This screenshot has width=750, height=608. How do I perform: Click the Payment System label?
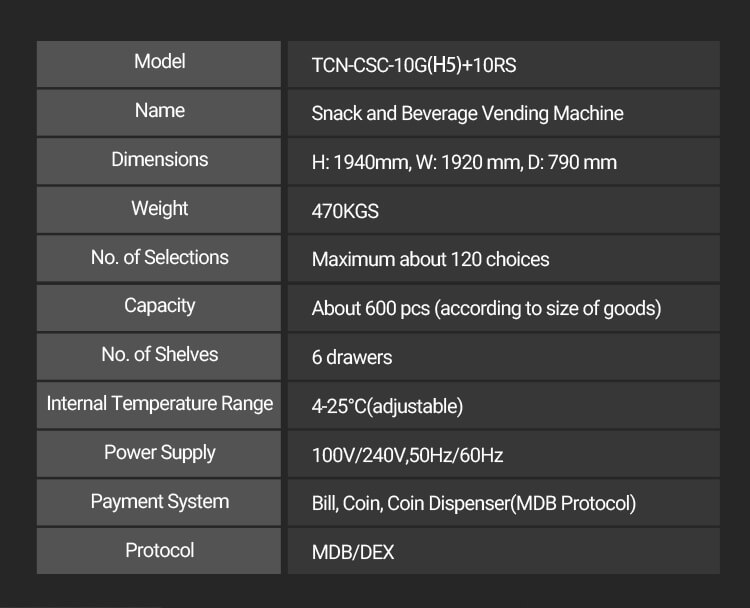[x=159, y=502]
